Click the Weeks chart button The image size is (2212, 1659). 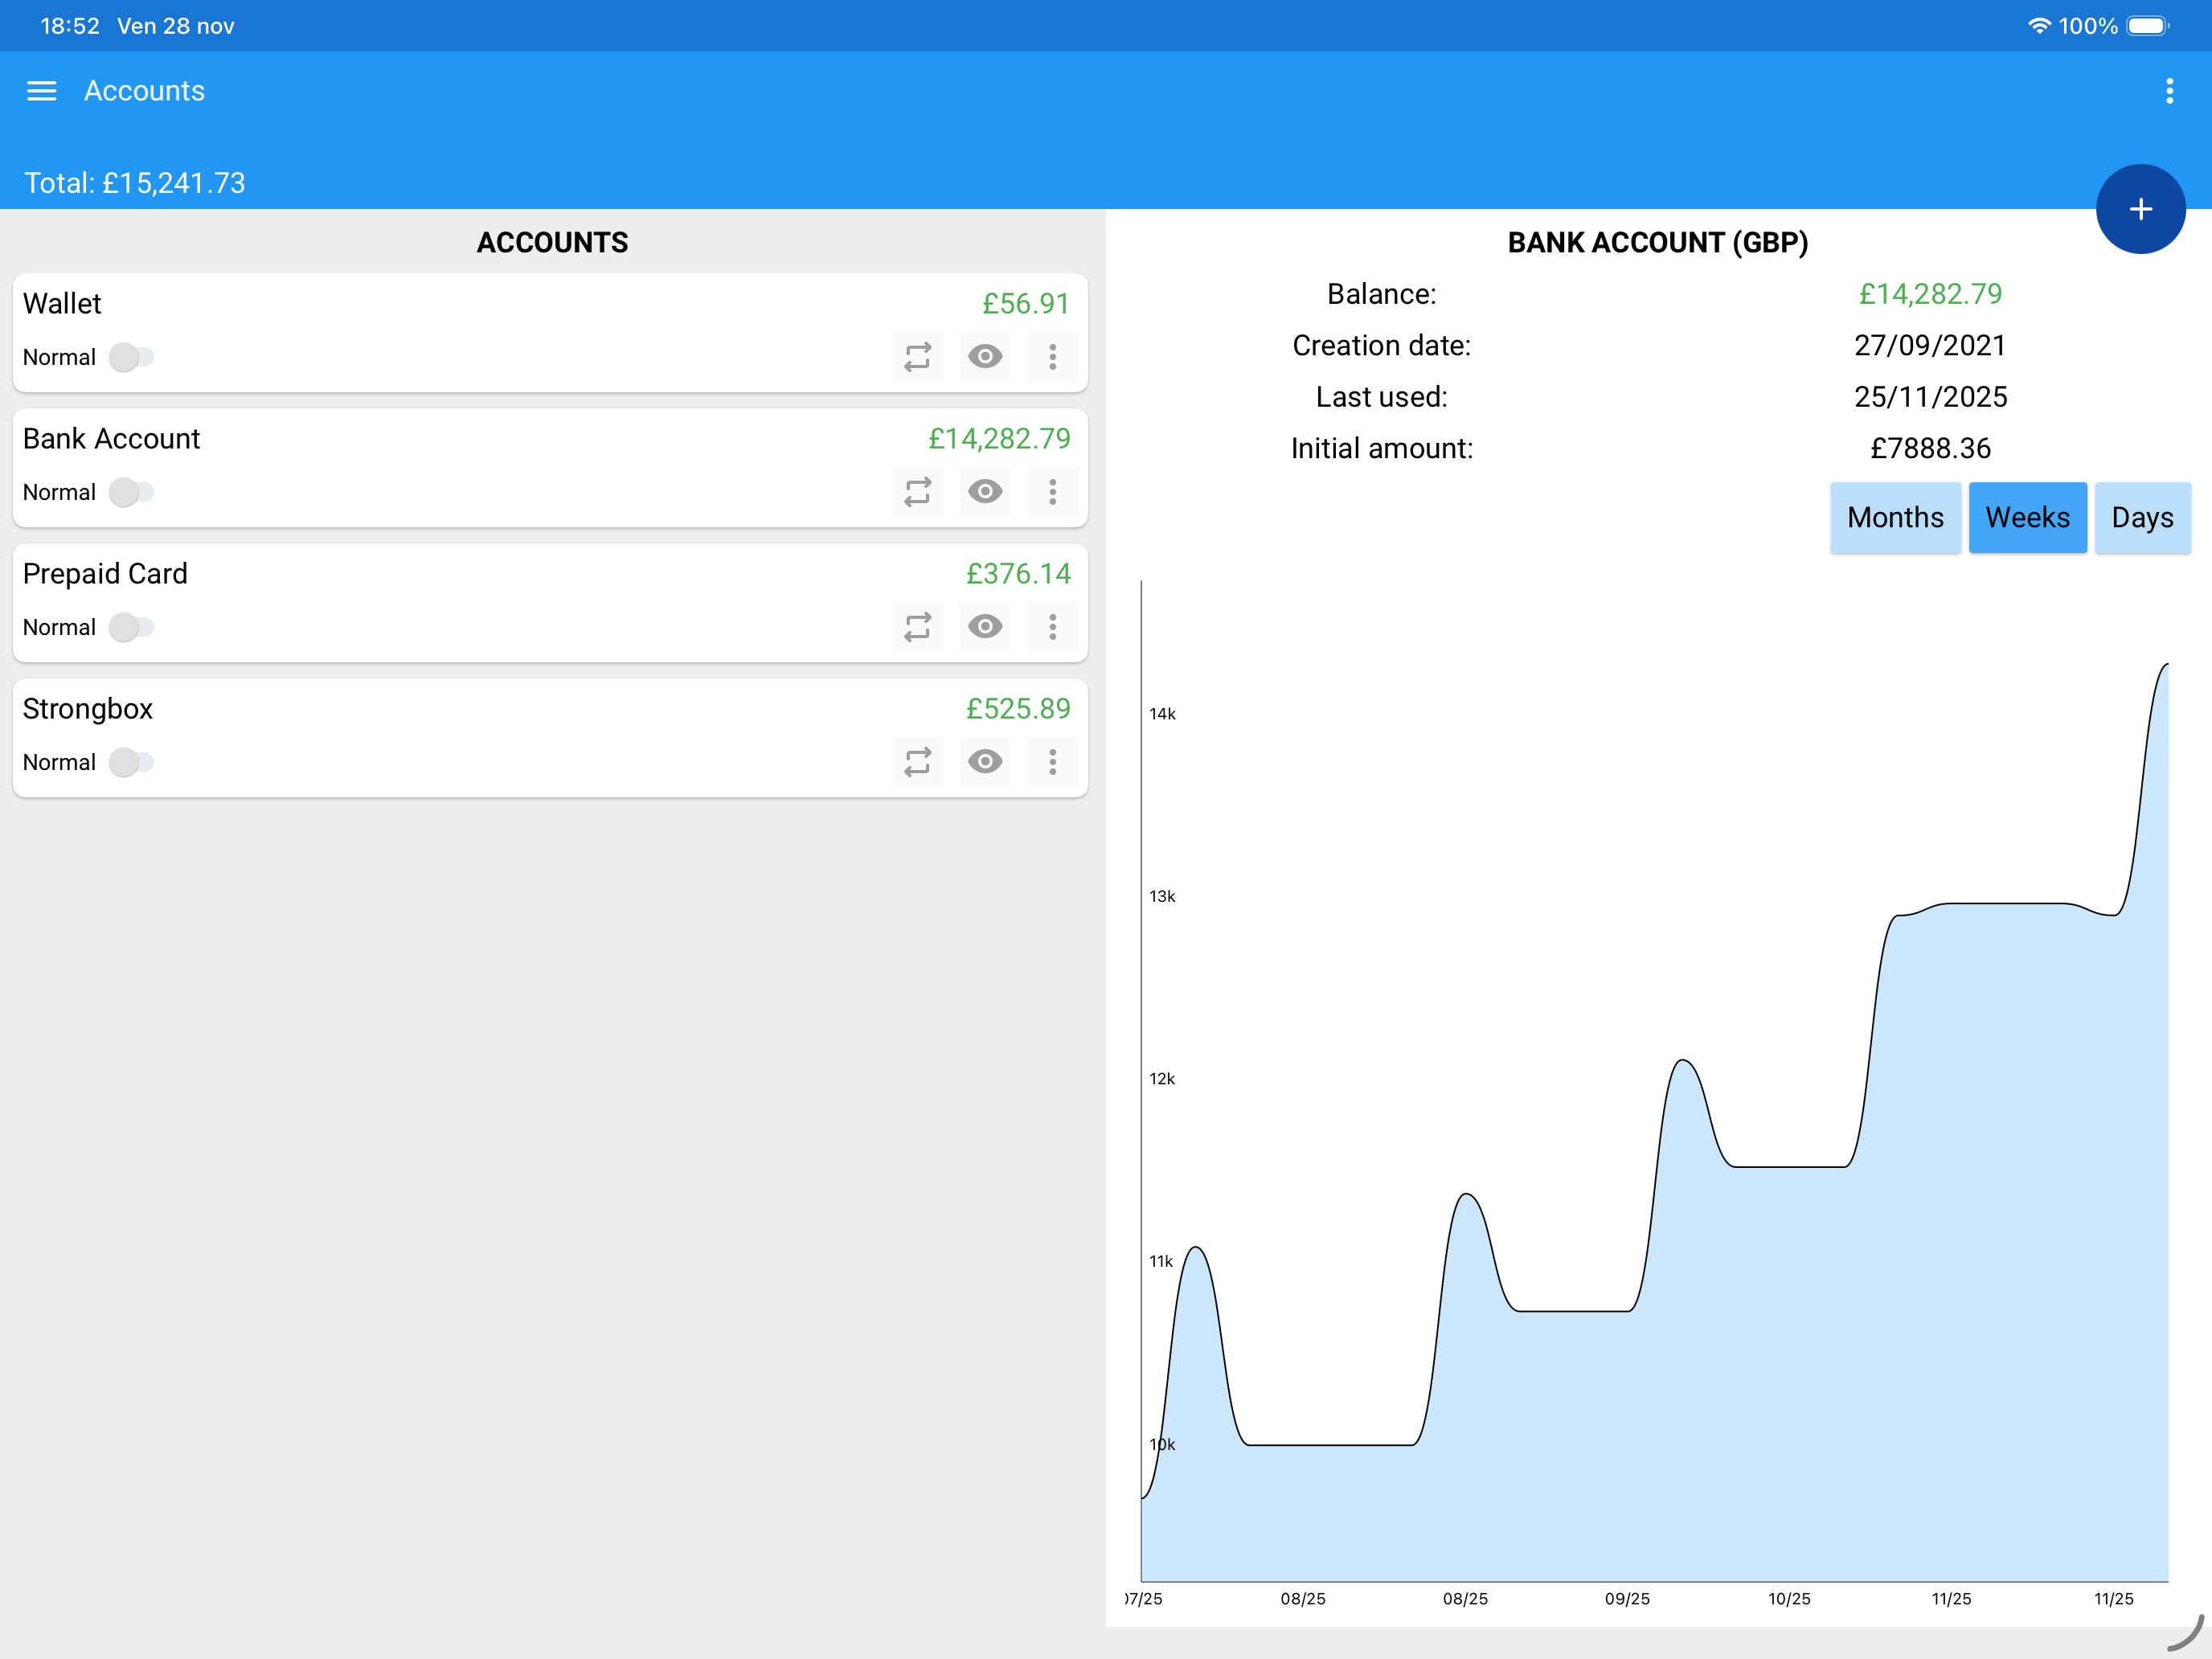[2027, 518]
